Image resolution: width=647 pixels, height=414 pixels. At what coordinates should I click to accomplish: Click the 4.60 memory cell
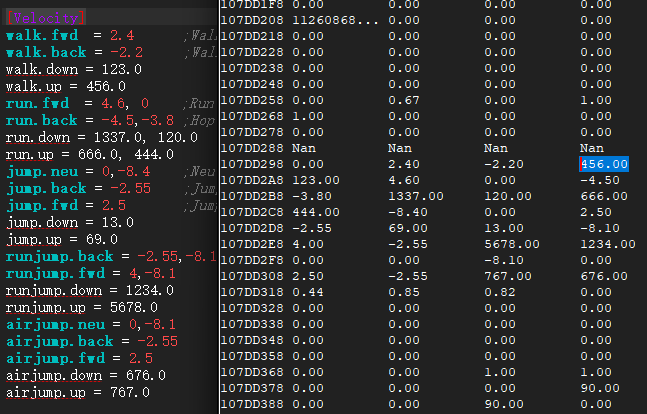point(404,180)
